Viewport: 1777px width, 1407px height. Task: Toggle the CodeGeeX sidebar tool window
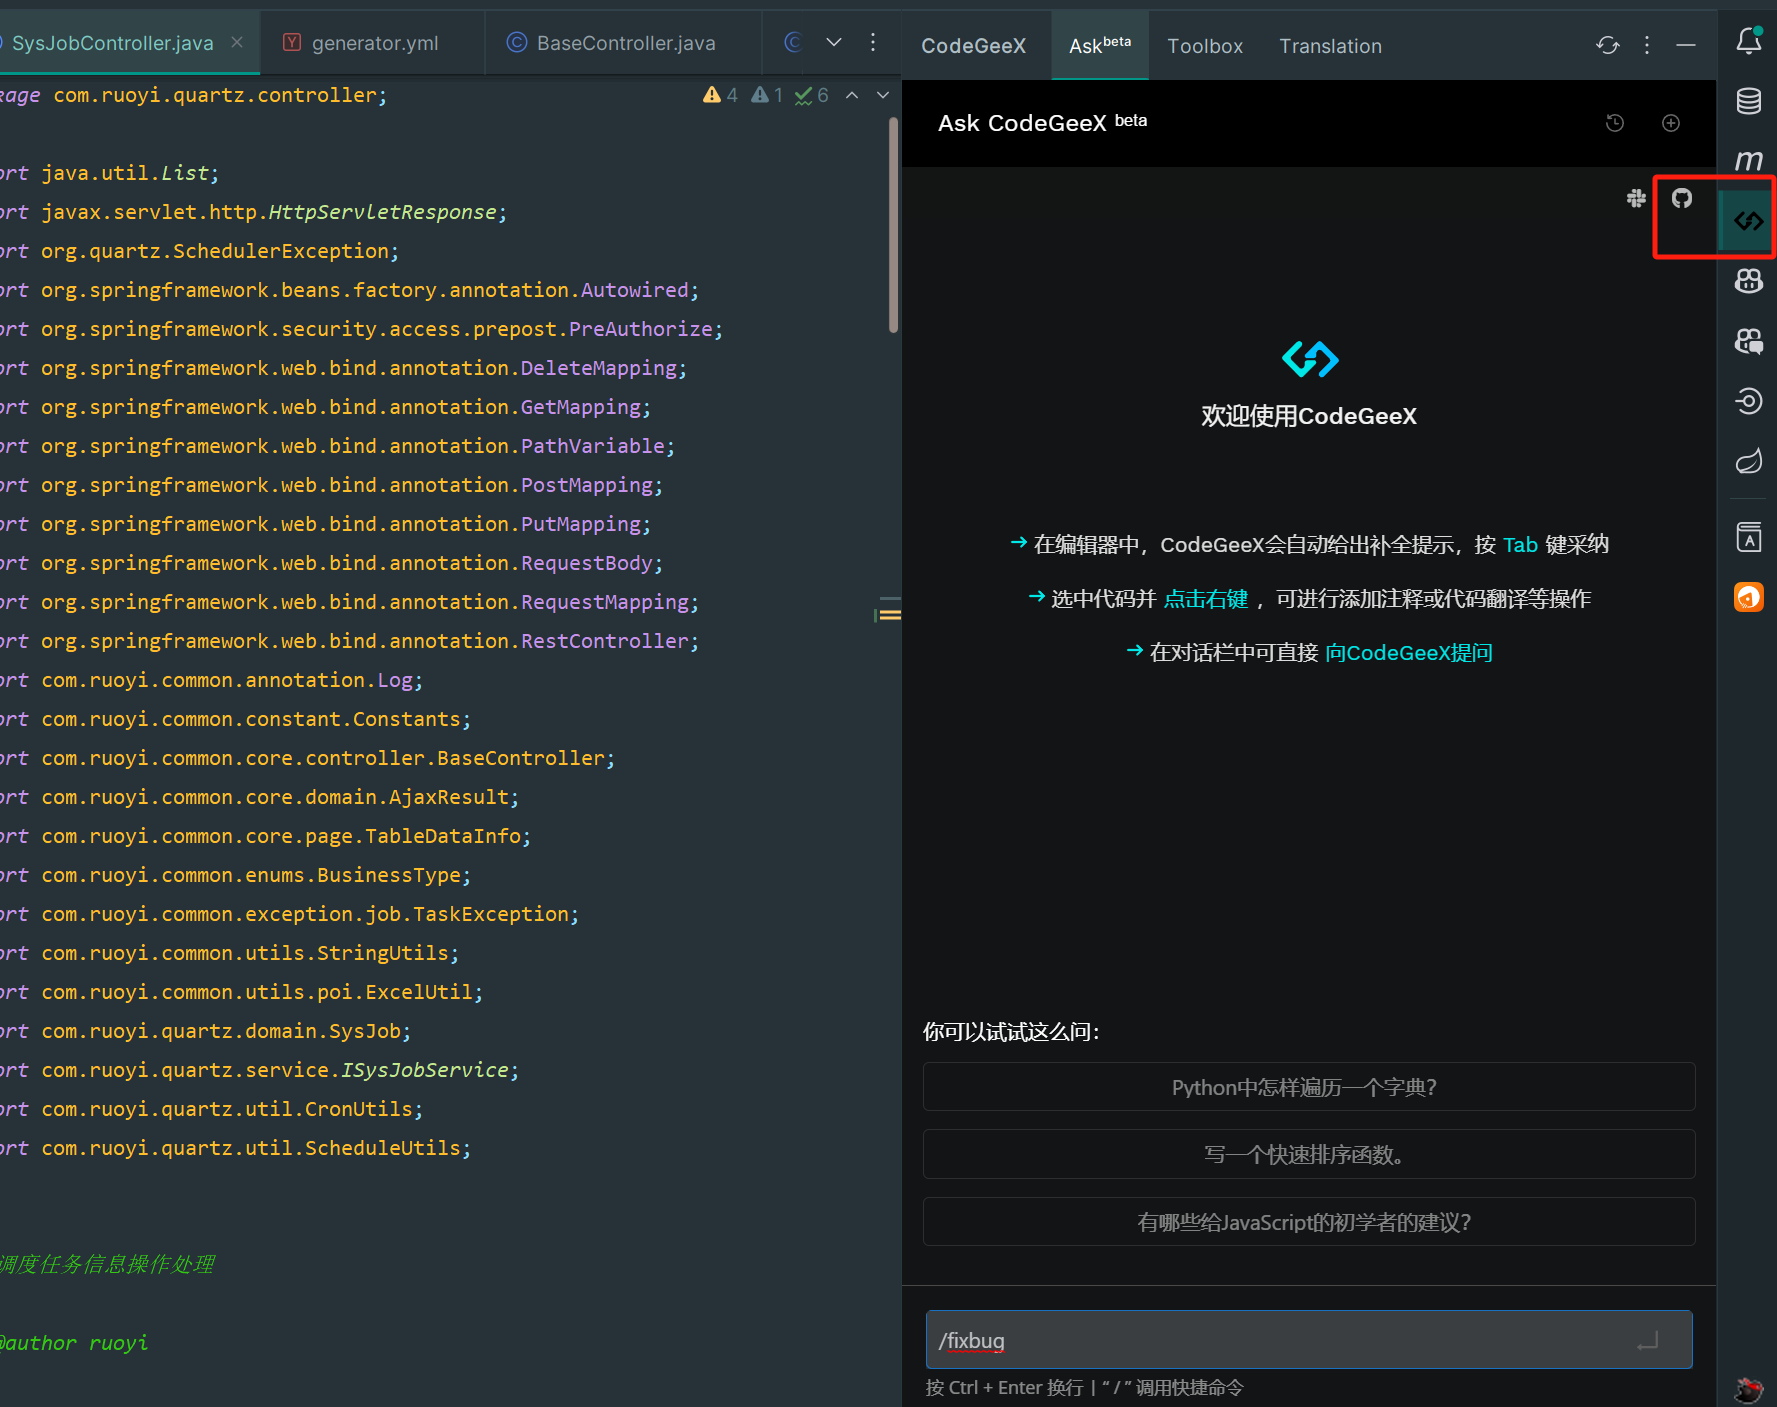pos(1748,221)
